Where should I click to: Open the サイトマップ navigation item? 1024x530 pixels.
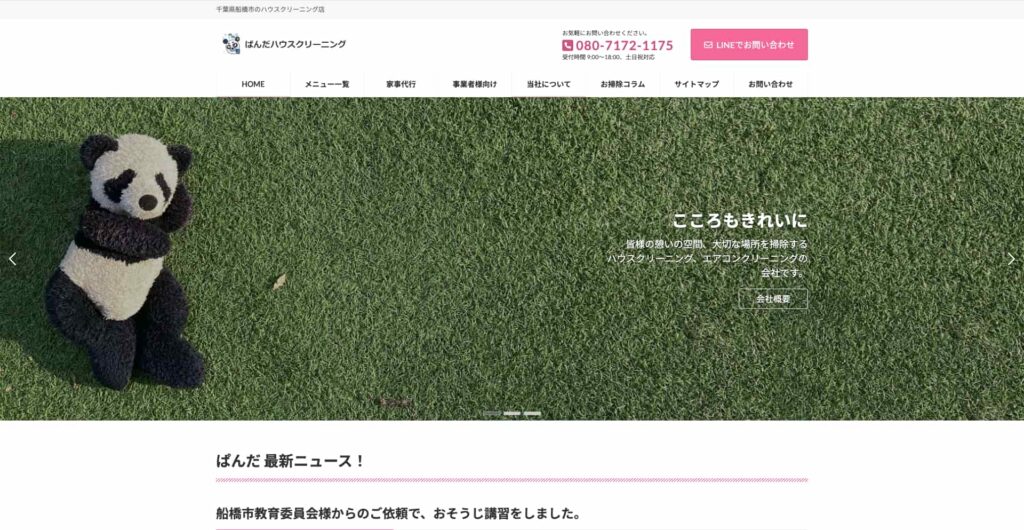pyautogui.click(x=696, y=84)
